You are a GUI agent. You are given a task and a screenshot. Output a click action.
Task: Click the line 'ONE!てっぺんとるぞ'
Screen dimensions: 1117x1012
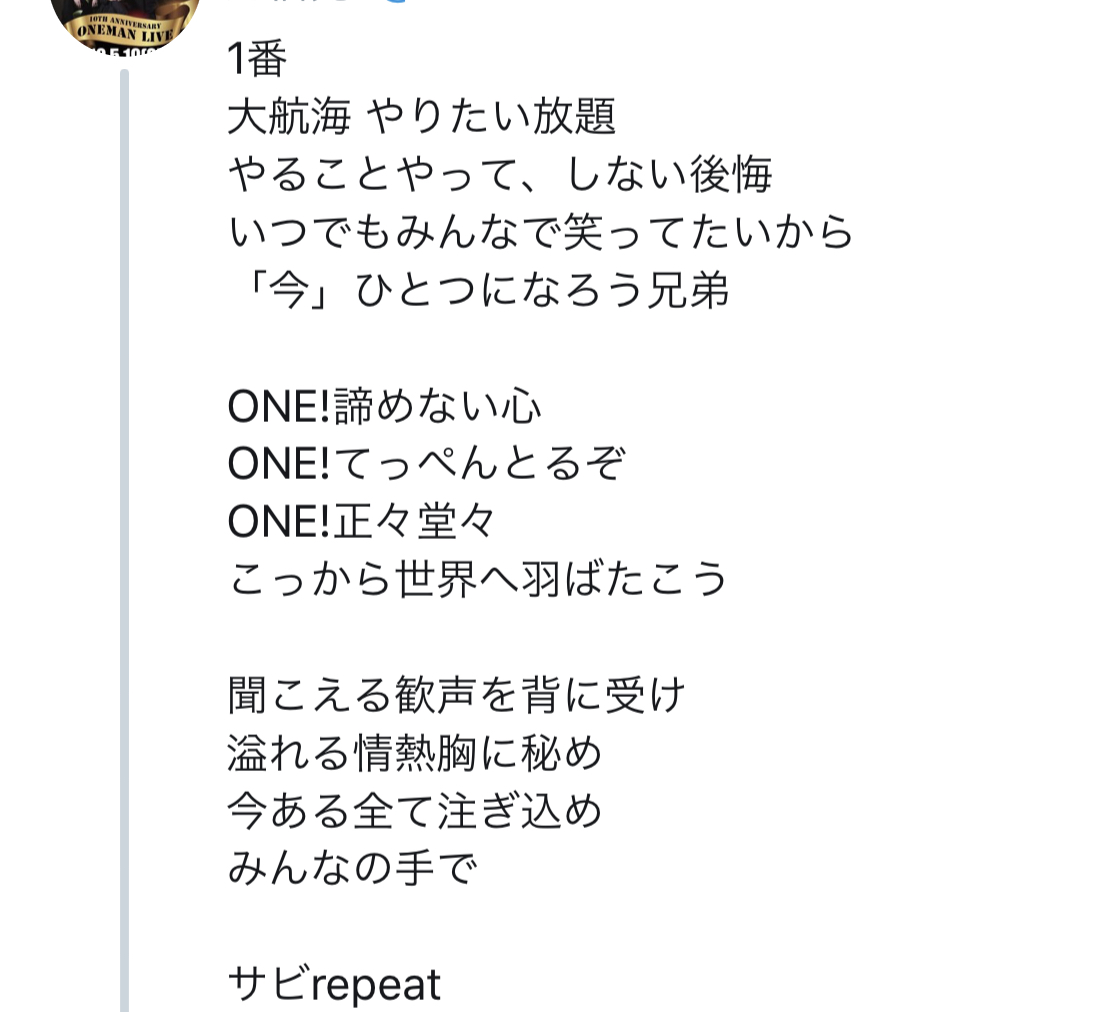427,464
